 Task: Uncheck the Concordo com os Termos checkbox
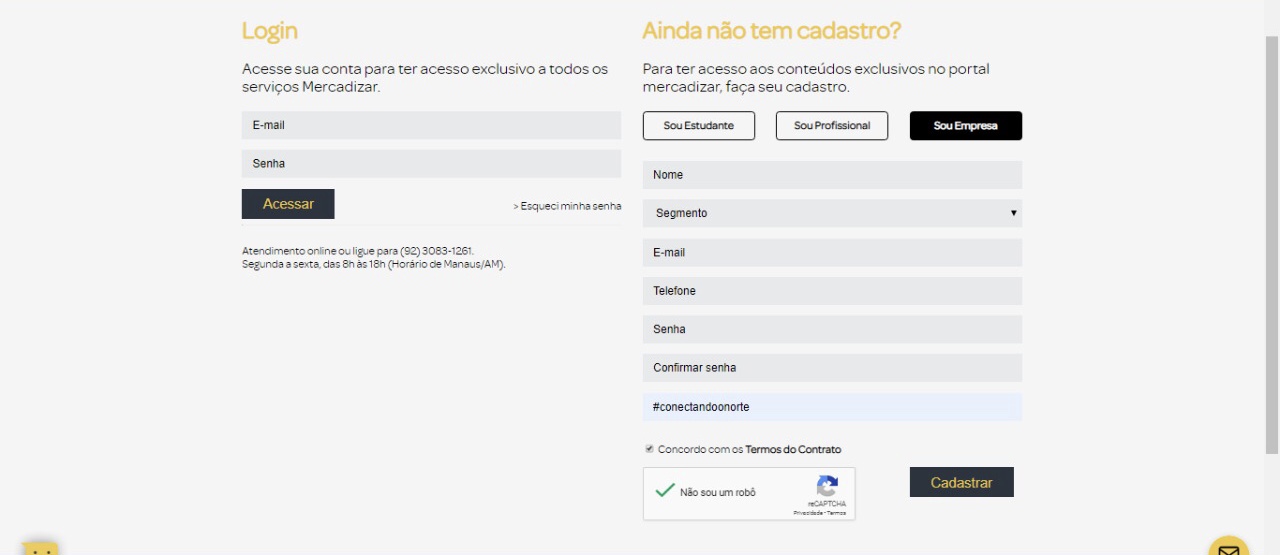(x=650, y=449)
